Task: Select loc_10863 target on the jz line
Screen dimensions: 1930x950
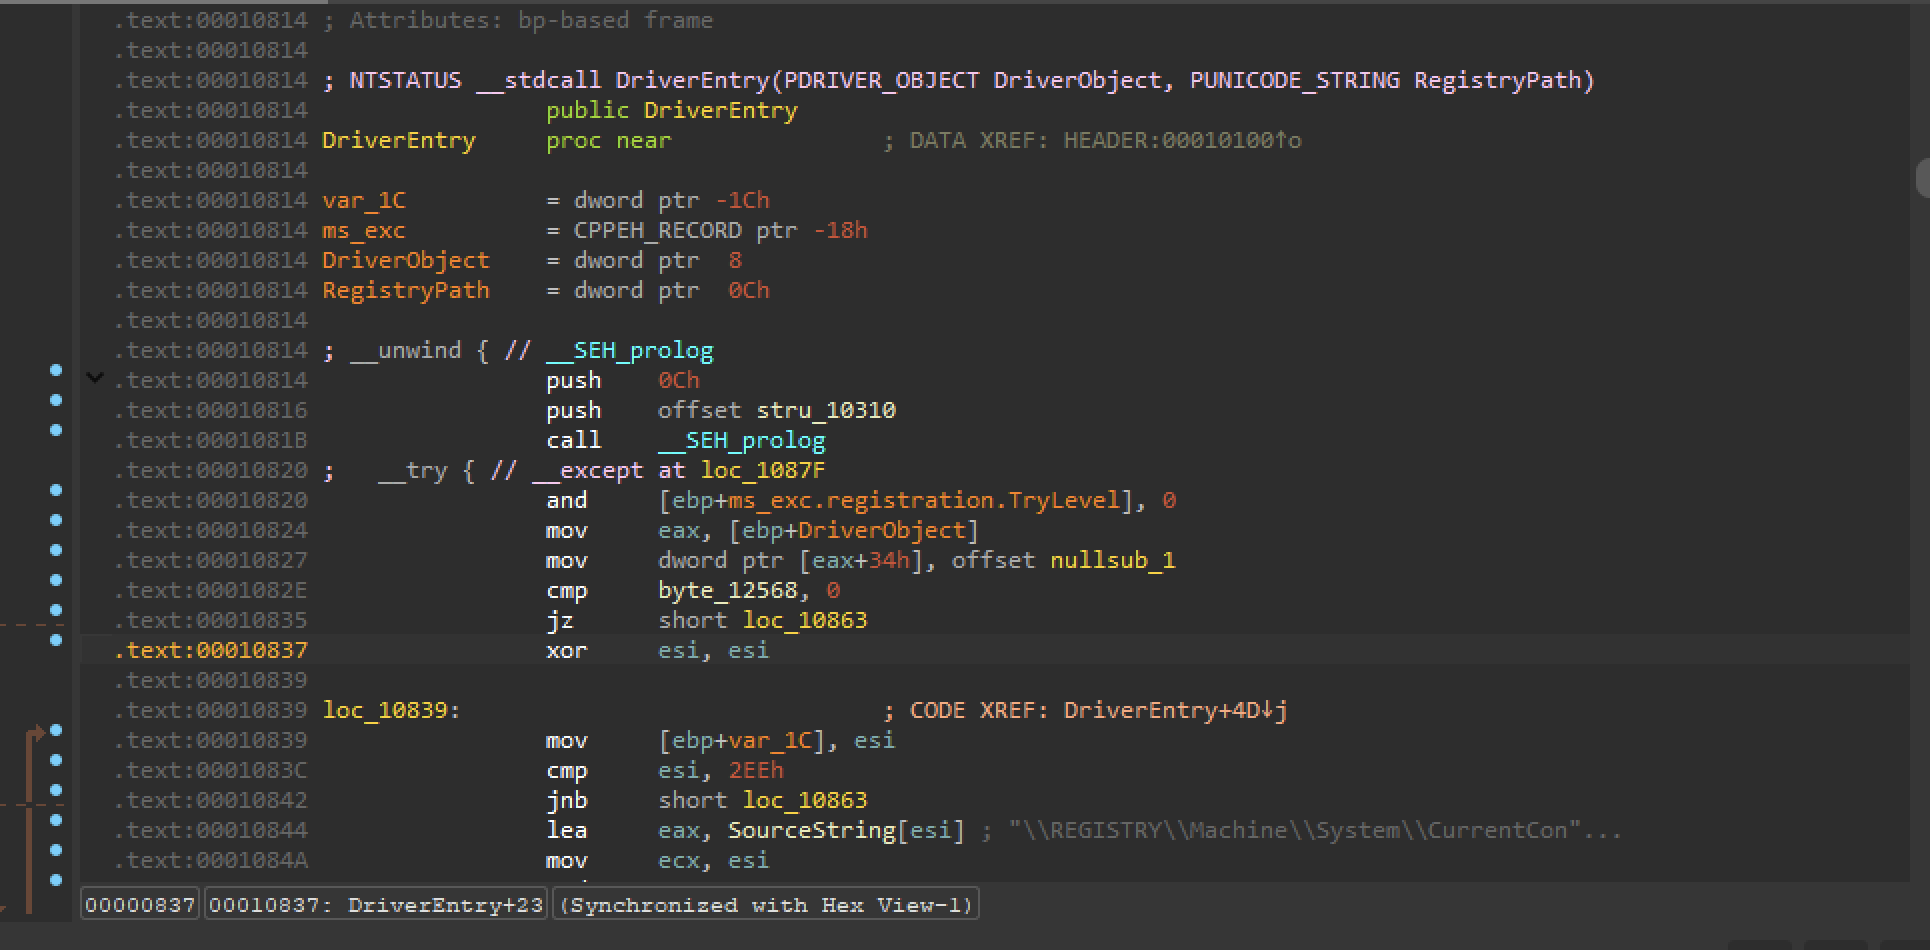Action: (805, 620)
